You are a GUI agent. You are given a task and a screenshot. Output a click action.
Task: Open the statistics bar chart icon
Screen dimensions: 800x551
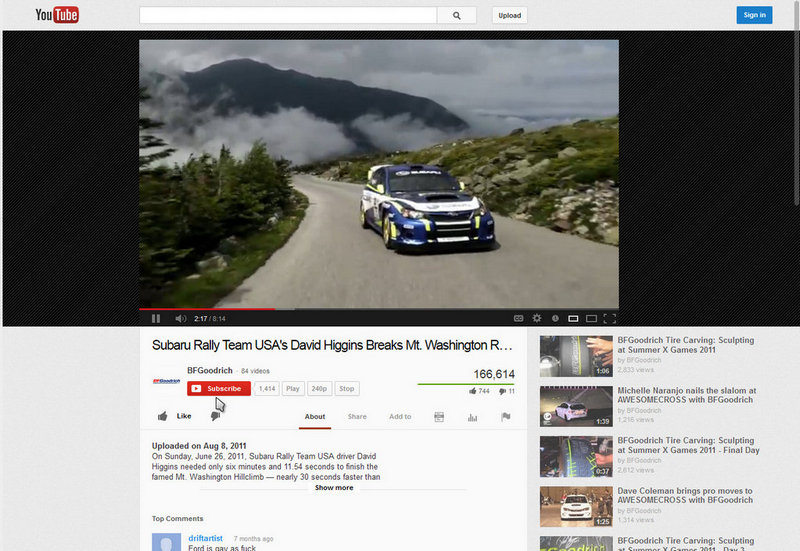click(x=472, y=417)
